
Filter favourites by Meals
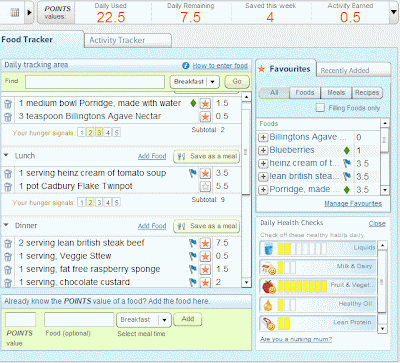[336, 93]
